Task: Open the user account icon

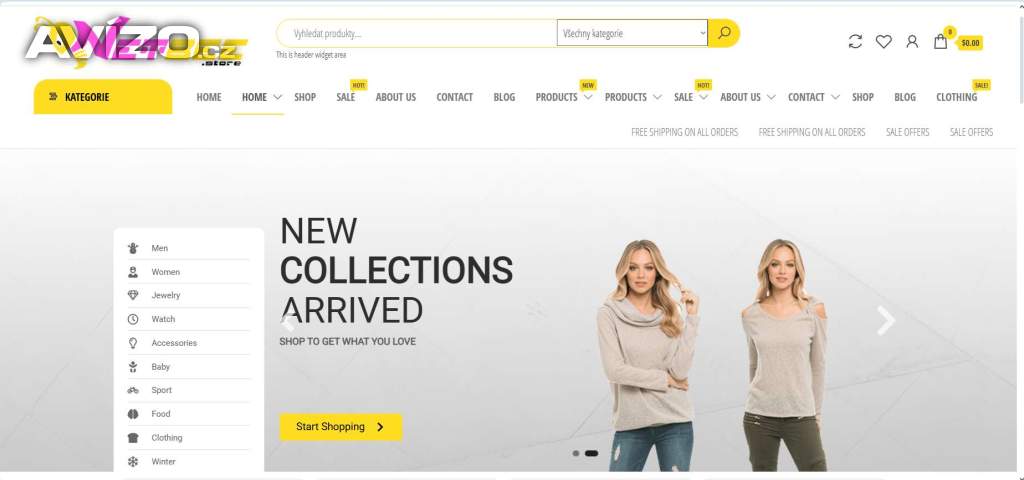Action: [912, 42]
